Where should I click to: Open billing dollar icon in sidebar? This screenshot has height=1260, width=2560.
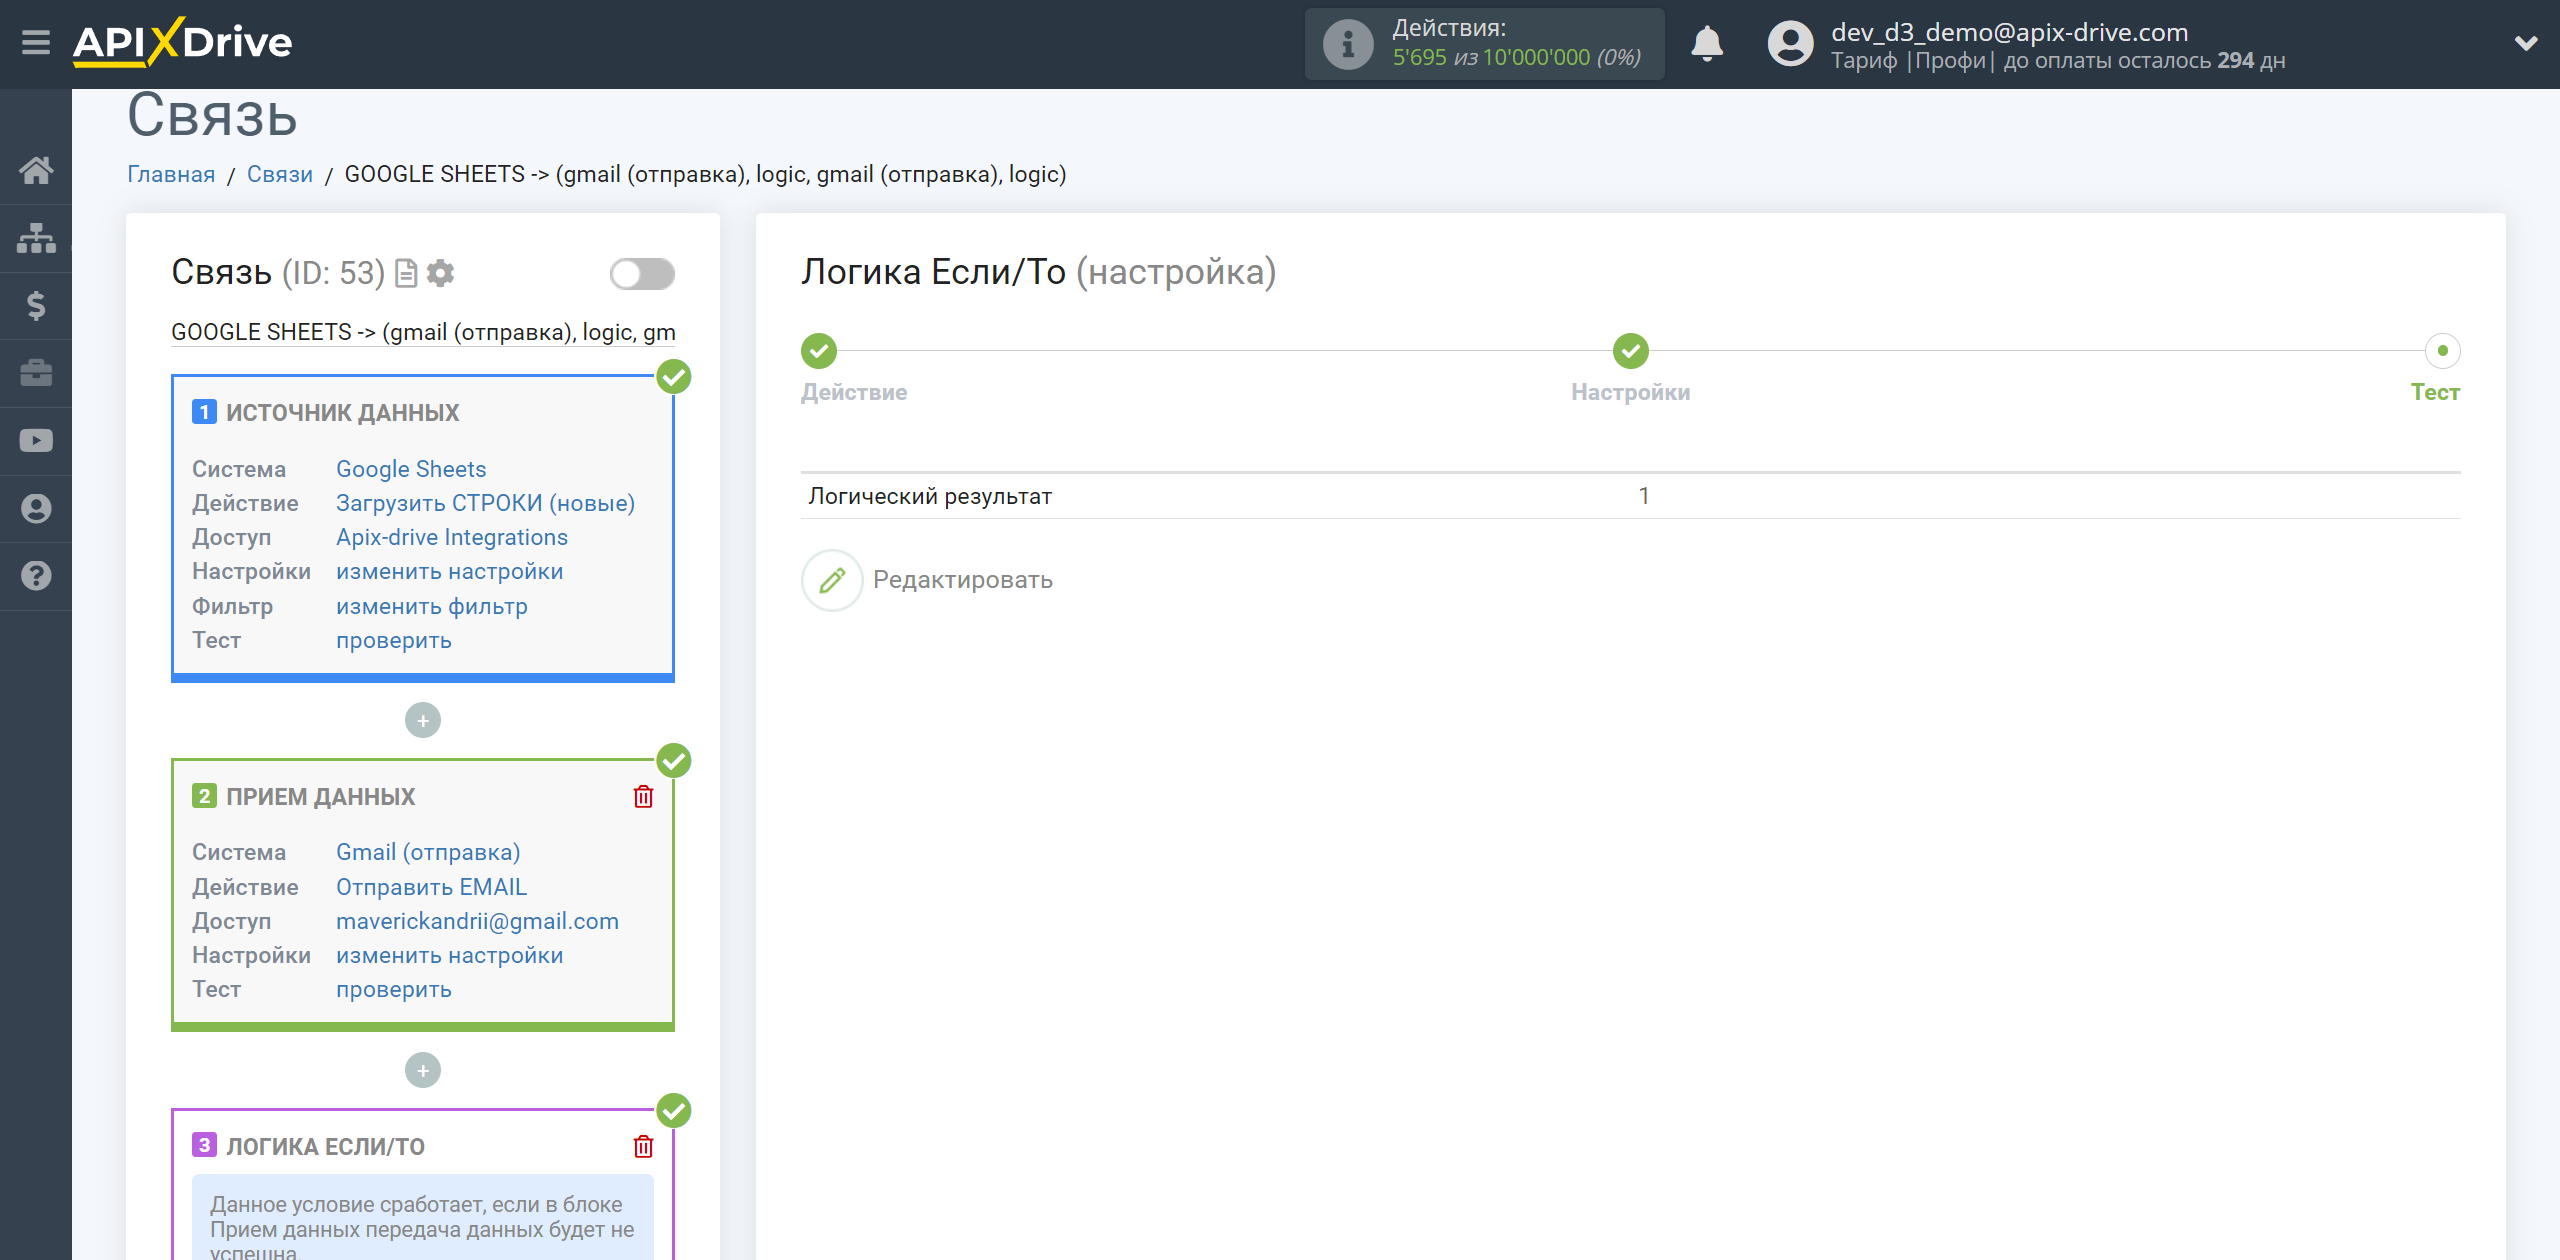tap(36, 305)
